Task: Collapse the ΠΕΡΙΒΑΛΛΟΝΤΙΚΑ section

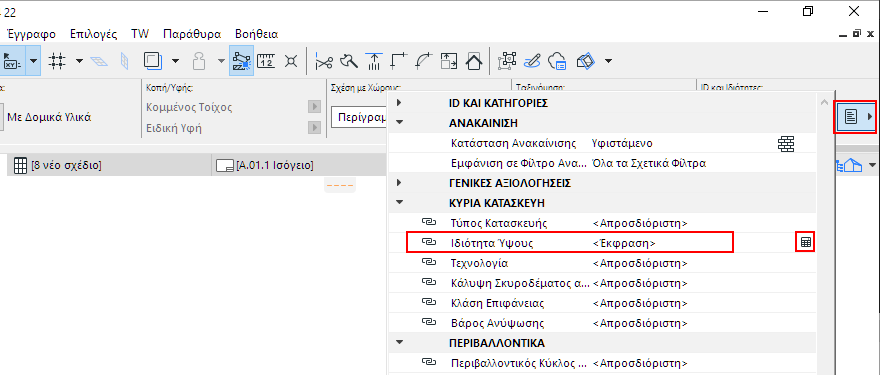Action: pos(399,342)
